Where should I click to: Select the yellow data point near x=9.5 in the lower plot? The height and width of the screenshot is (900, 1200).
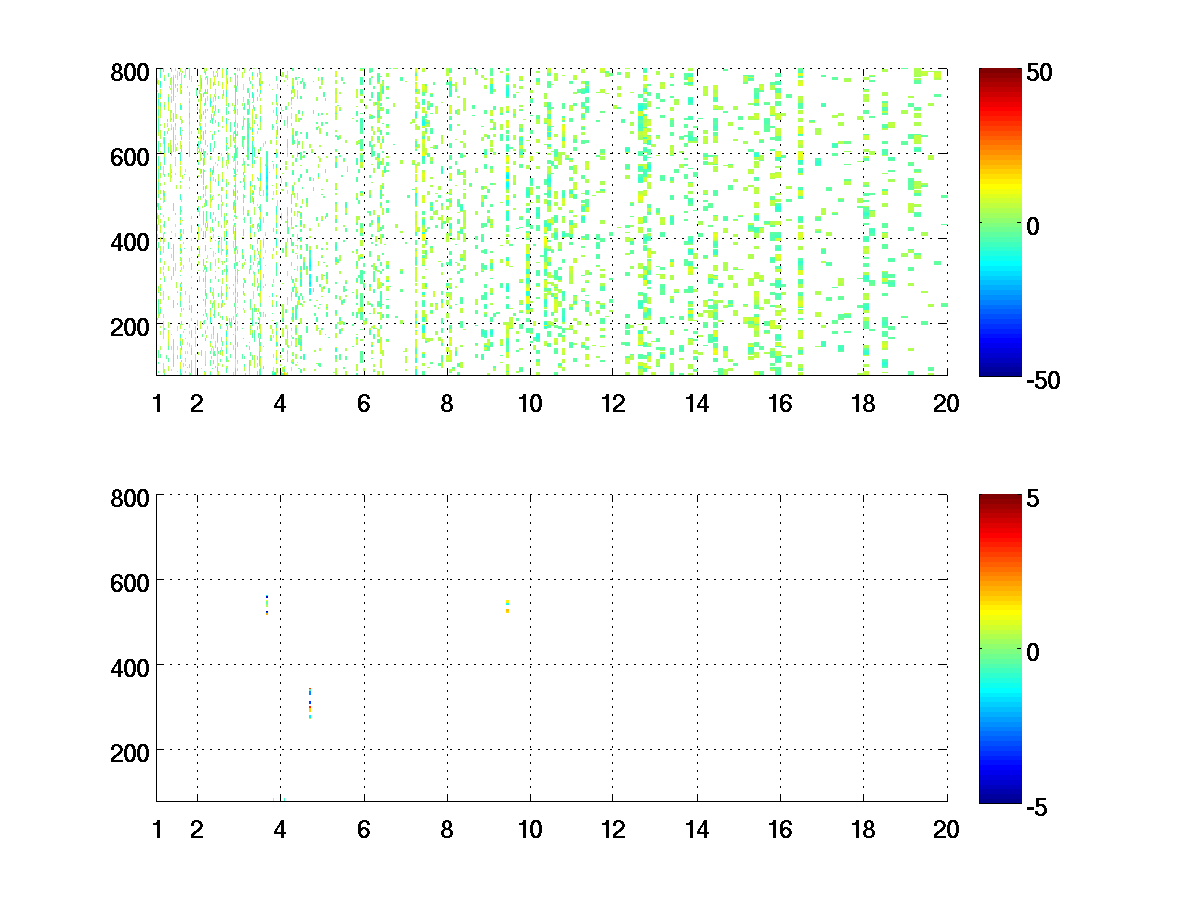click(x=508, y=606)
